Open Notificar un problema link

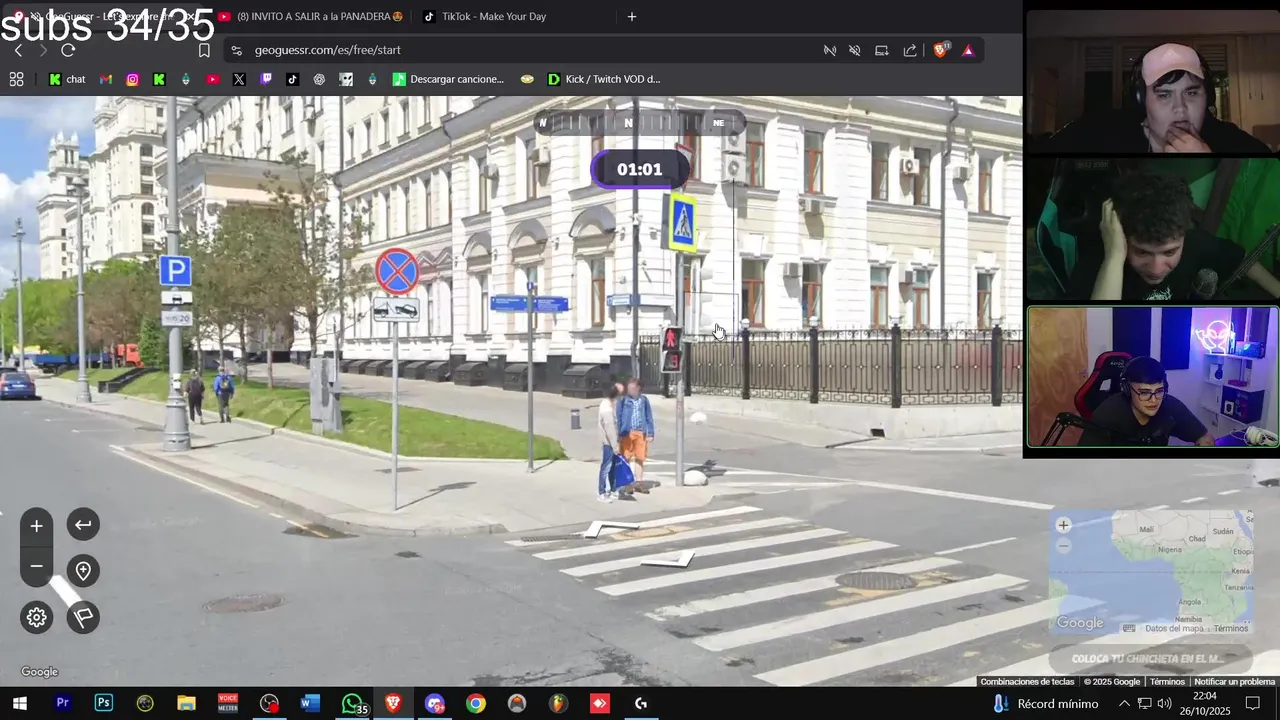click(x=1235, y=682)
